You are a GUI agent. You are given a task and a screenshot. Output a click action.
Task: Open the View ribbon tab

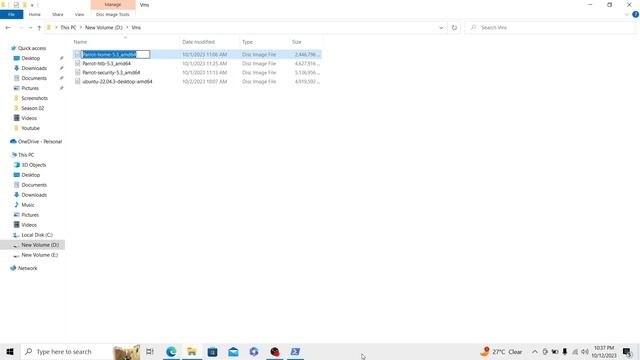click(x=79, y=14)
